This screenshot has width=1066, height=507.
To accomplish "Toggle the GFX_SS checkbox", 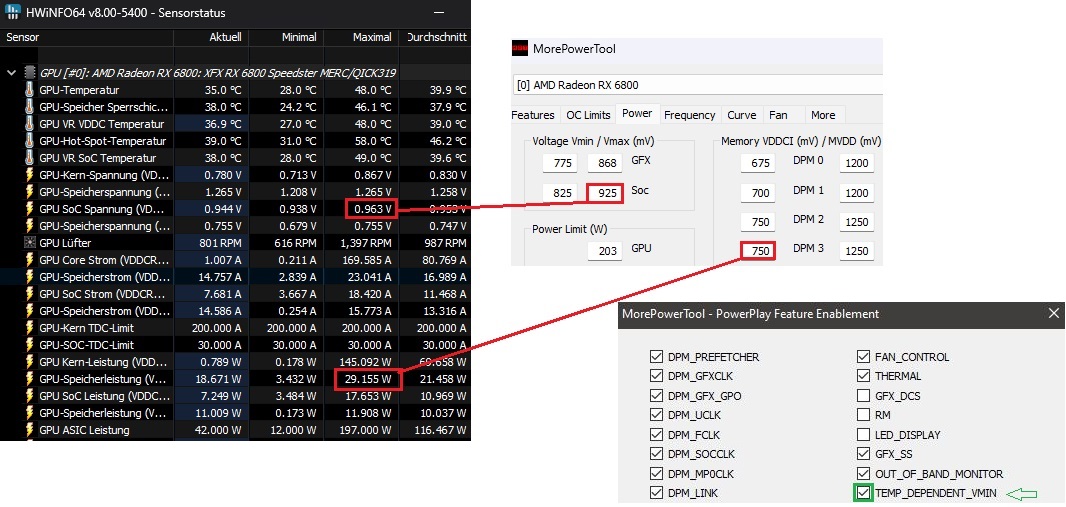I will tap(863, 454).
